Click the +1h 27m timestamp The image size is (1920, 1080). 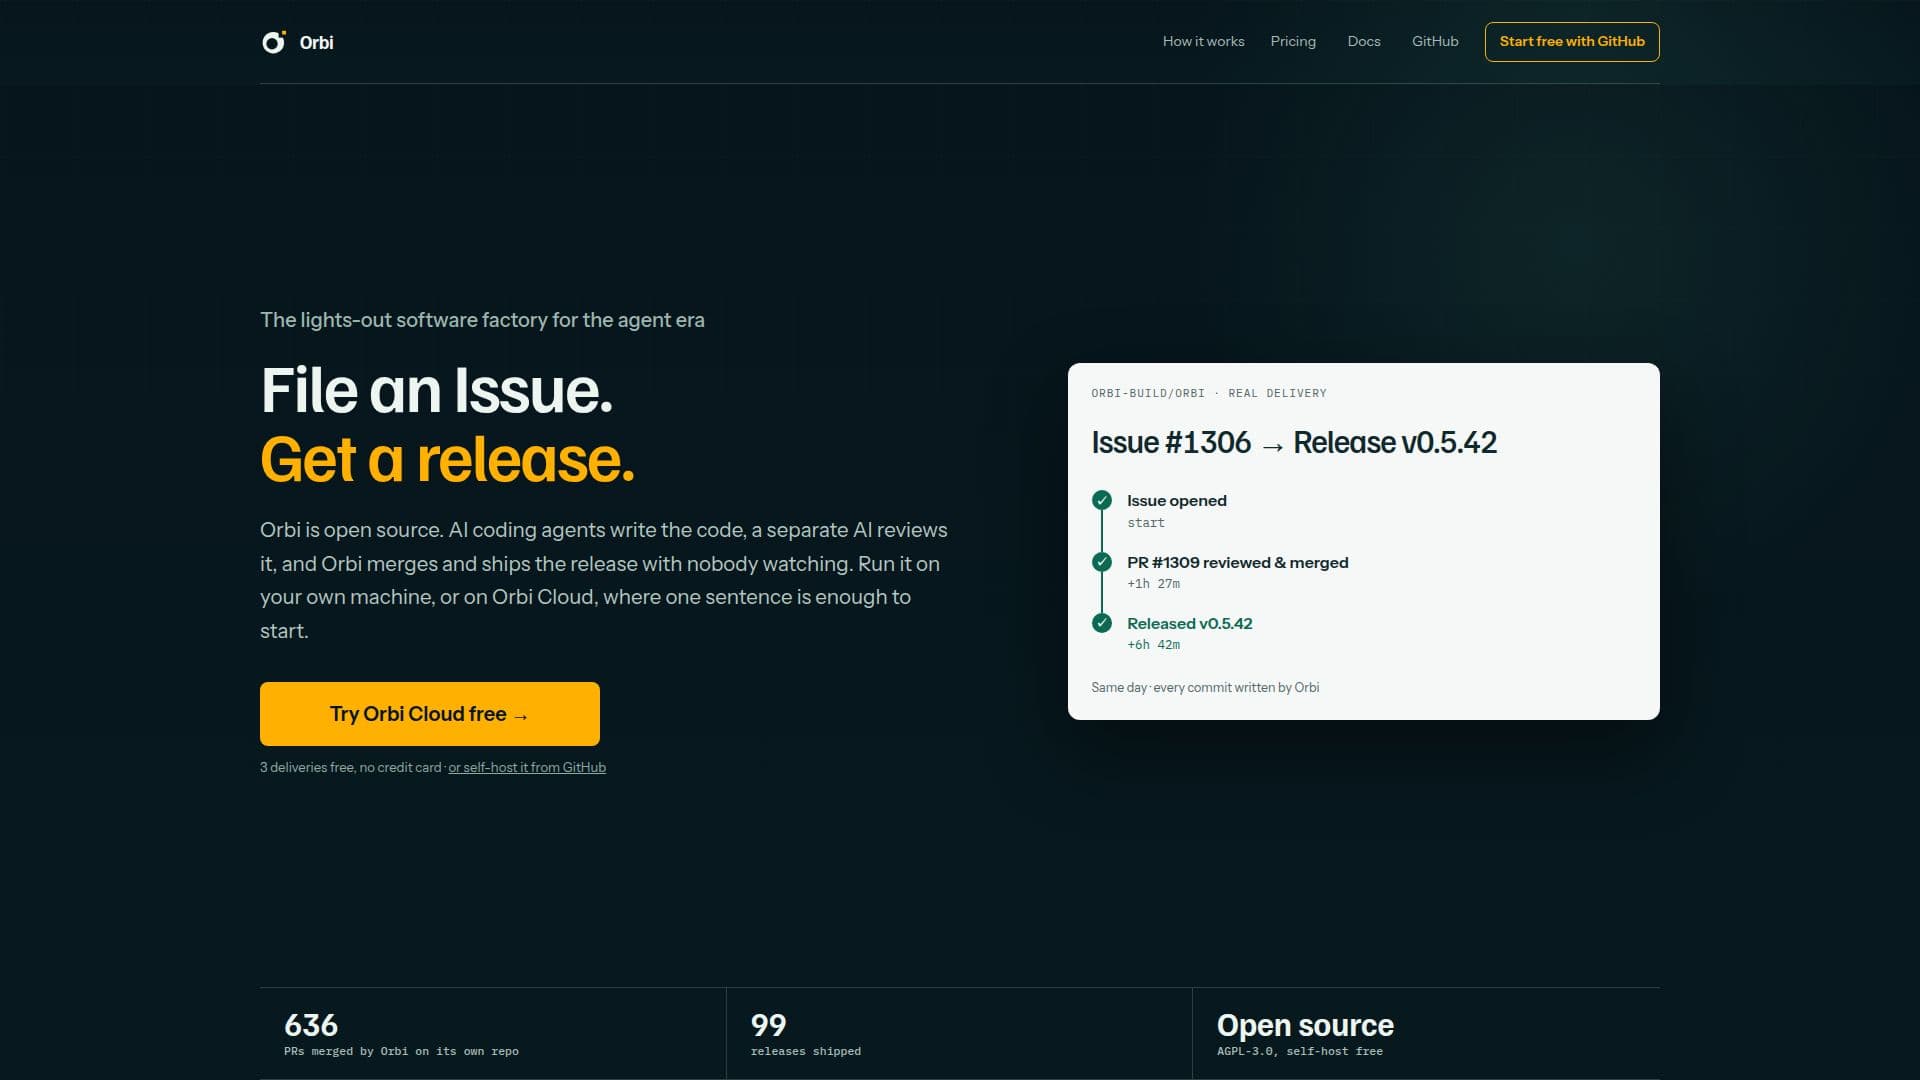(1153, 584)
